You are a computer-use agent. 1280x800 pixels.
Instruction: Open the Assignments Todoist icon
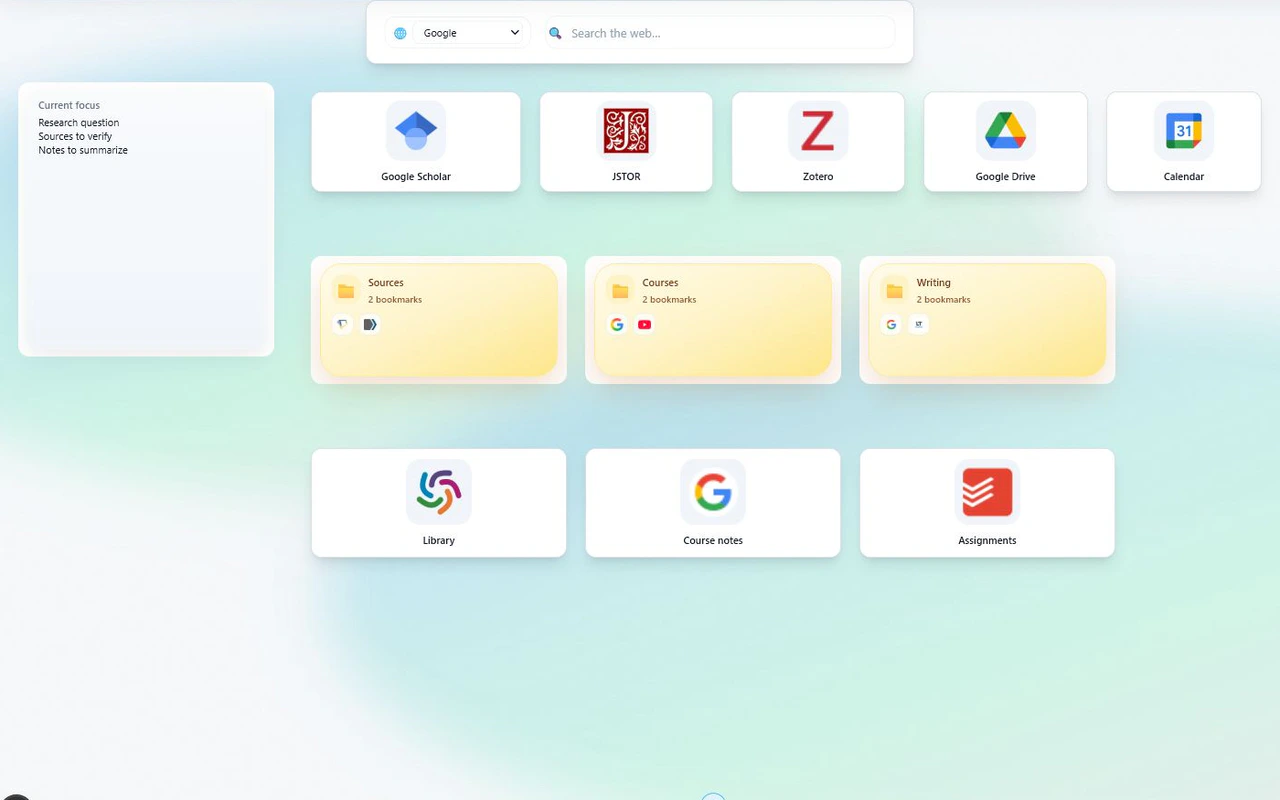point(987,492)
